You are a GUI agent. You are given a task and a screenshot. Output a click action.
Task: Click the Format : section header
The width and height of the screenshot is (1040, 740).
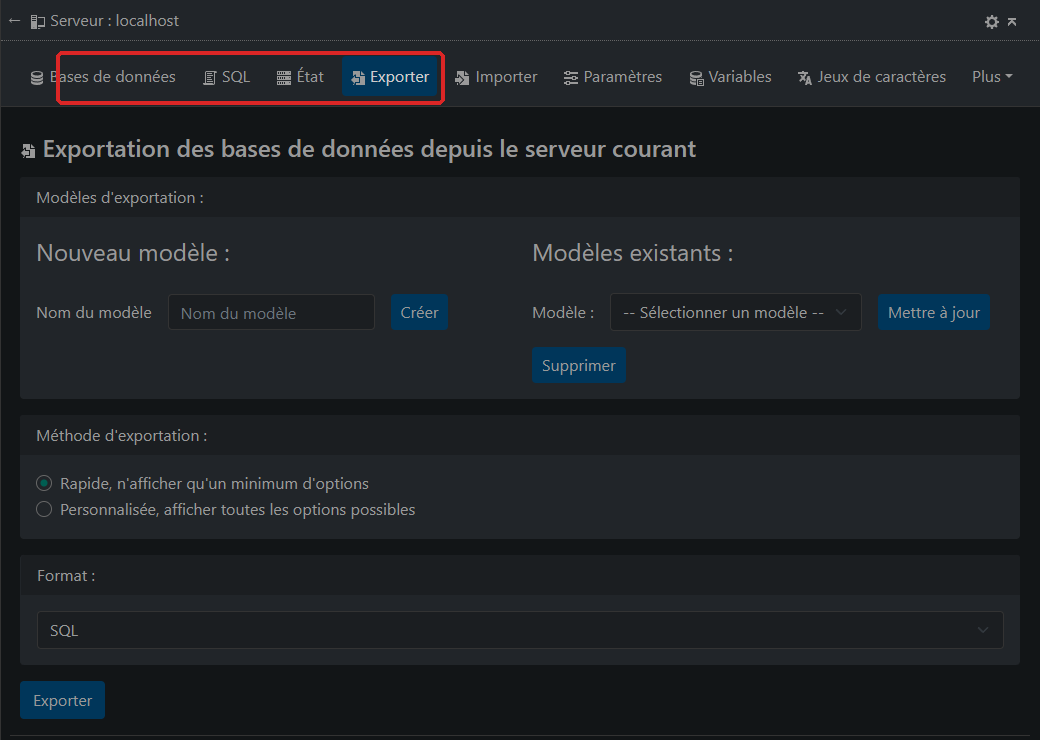[66, 576]
